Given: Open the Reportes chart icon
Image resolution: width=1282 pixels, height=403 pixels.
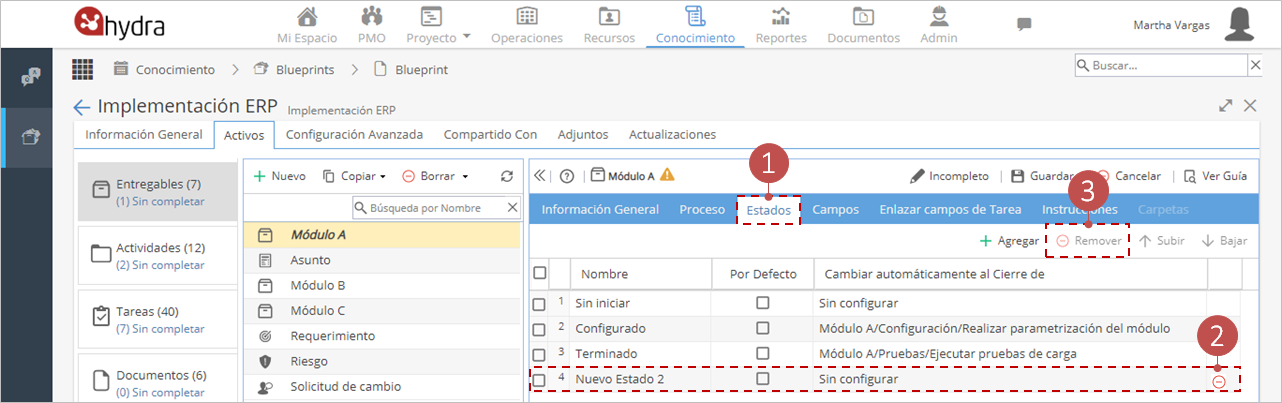Looking at the screenshot, I should (x=781, y=16).
